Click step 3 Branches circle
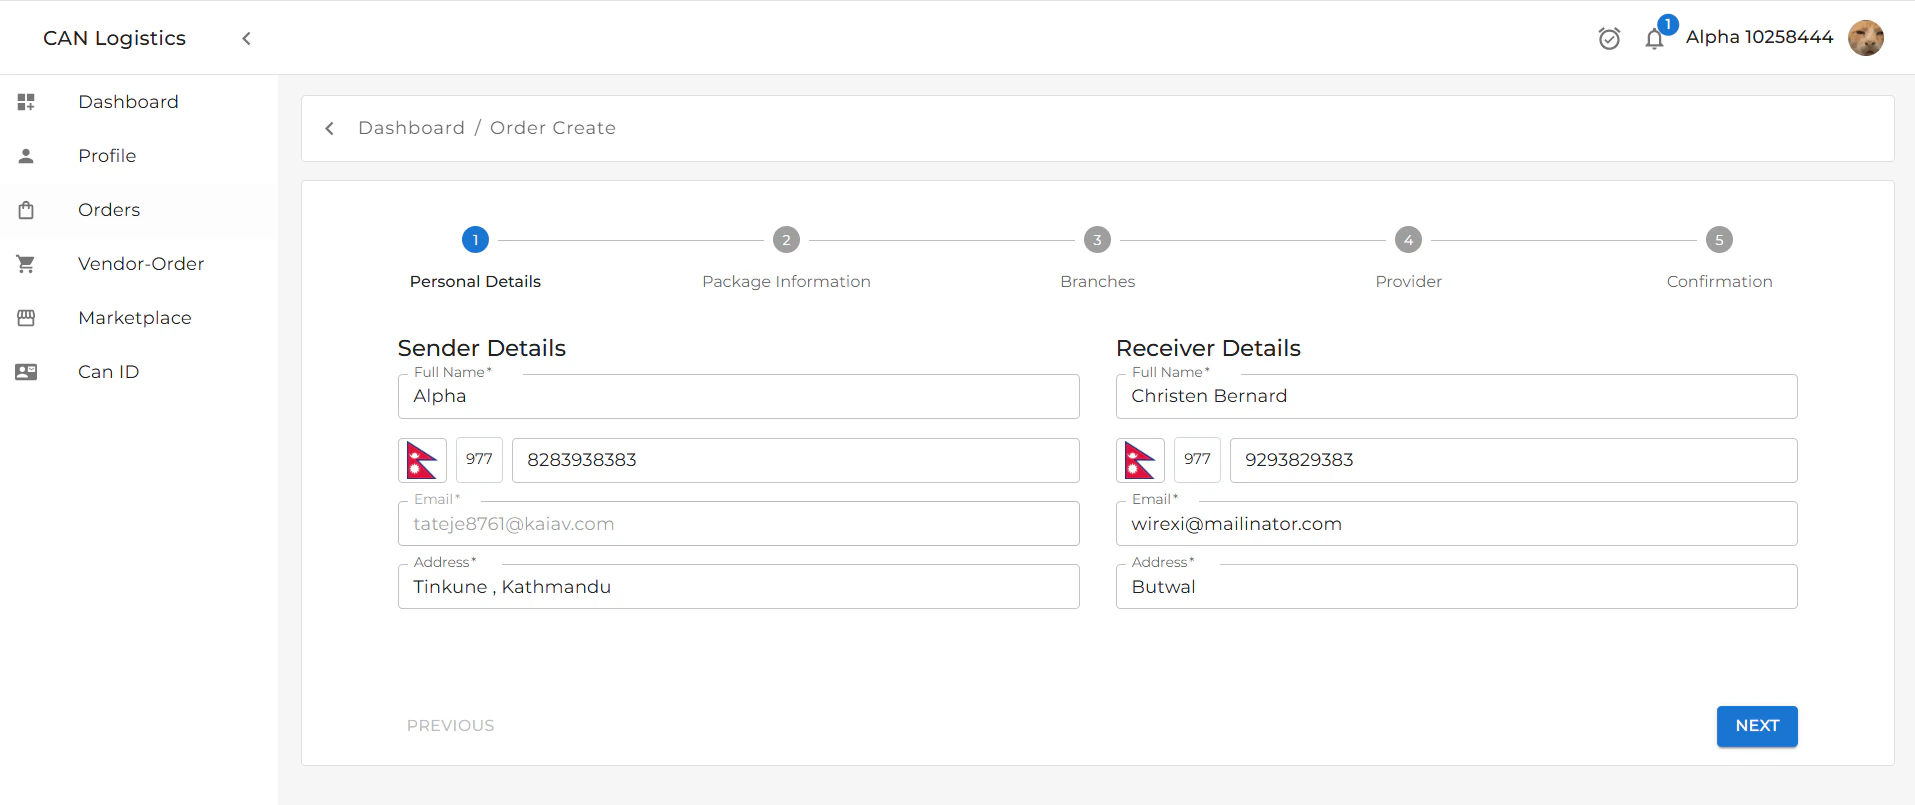Screen dimensions: 1915x805 1097,240
